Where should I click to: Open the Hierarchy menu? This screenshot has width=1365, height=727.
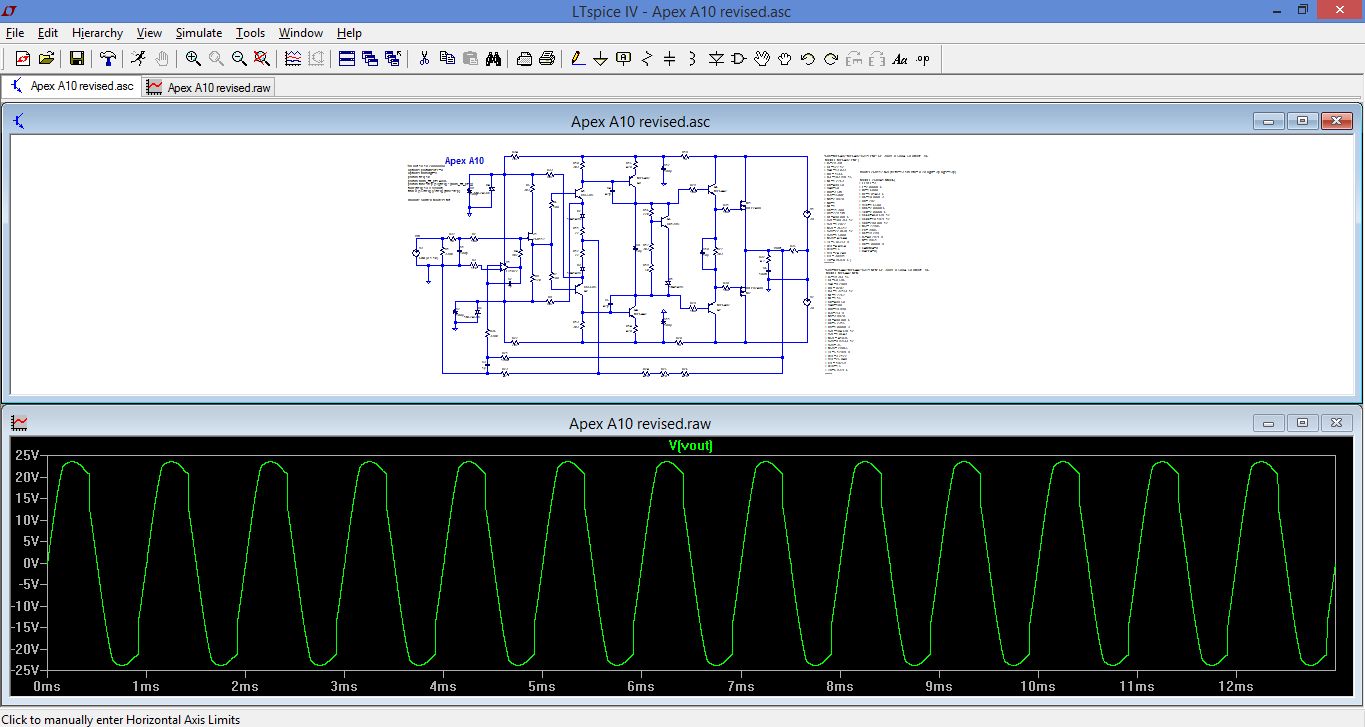[x=97, y=33]
